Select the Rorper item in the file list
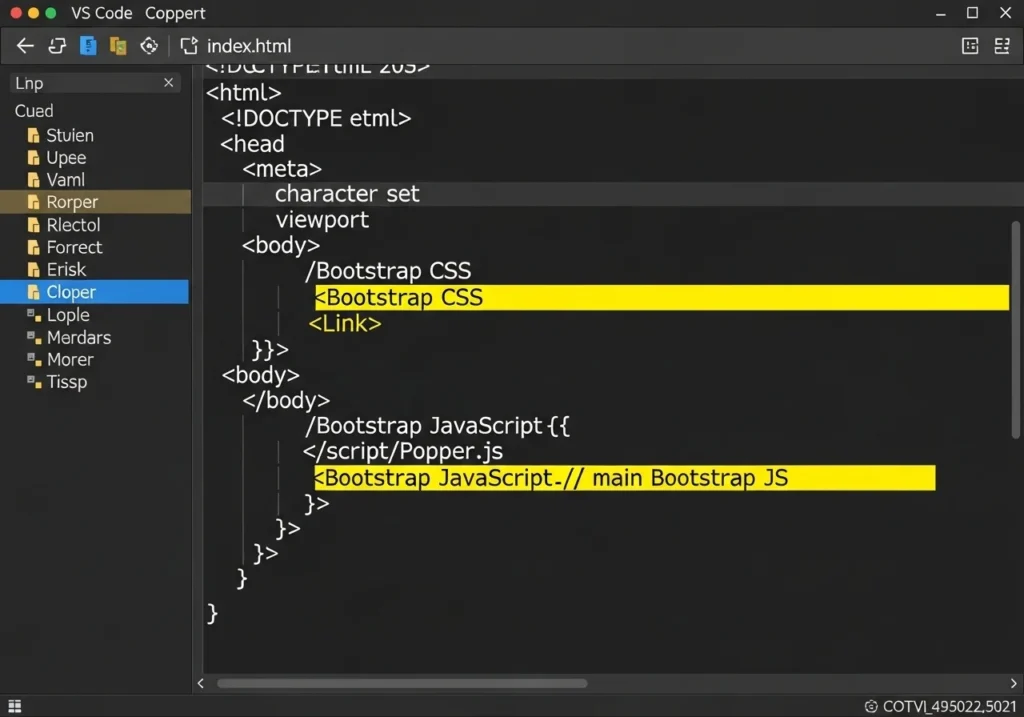The image size is (1024, 717). pos(72,202)
